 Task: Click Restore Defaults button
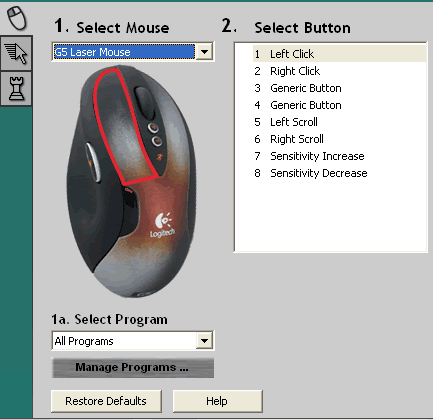coord(106,401)
